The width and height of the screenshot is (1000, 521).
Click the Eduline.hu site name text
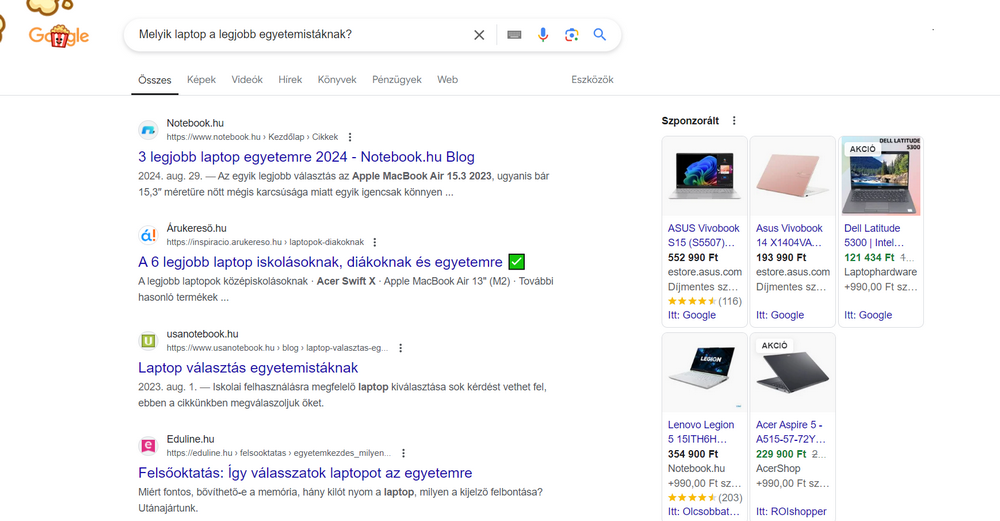(190, 439)
